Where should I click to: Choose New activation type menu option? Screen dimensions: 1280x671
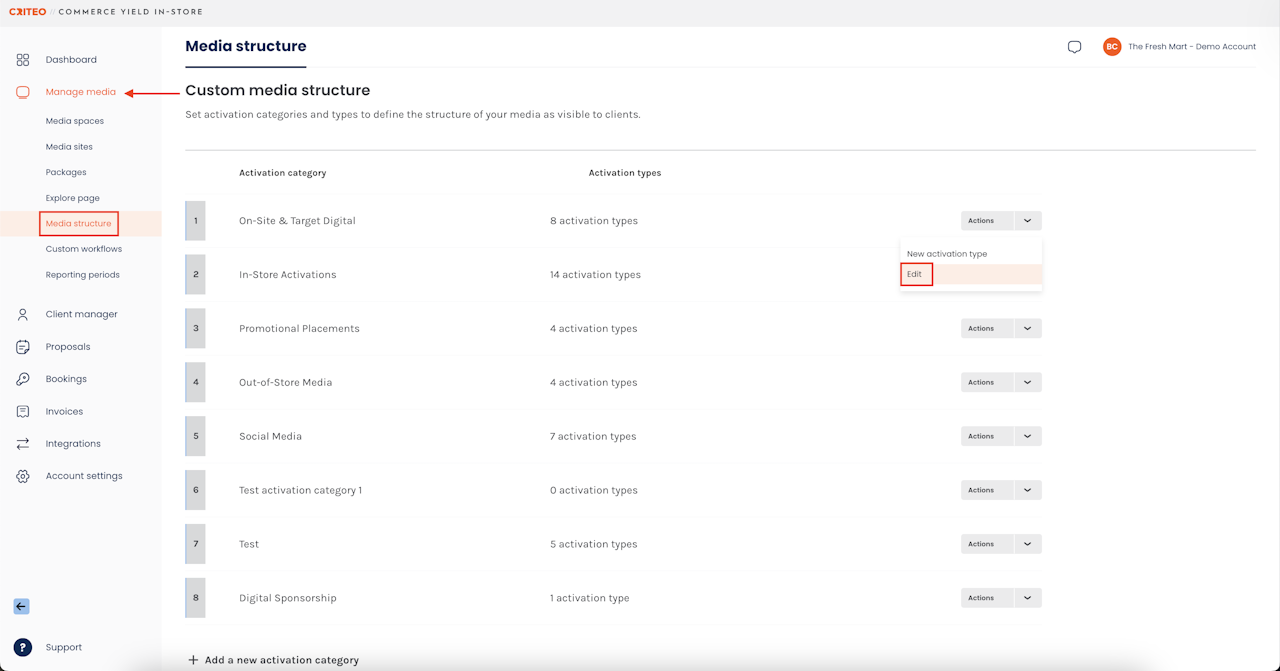tap(947, 254)
